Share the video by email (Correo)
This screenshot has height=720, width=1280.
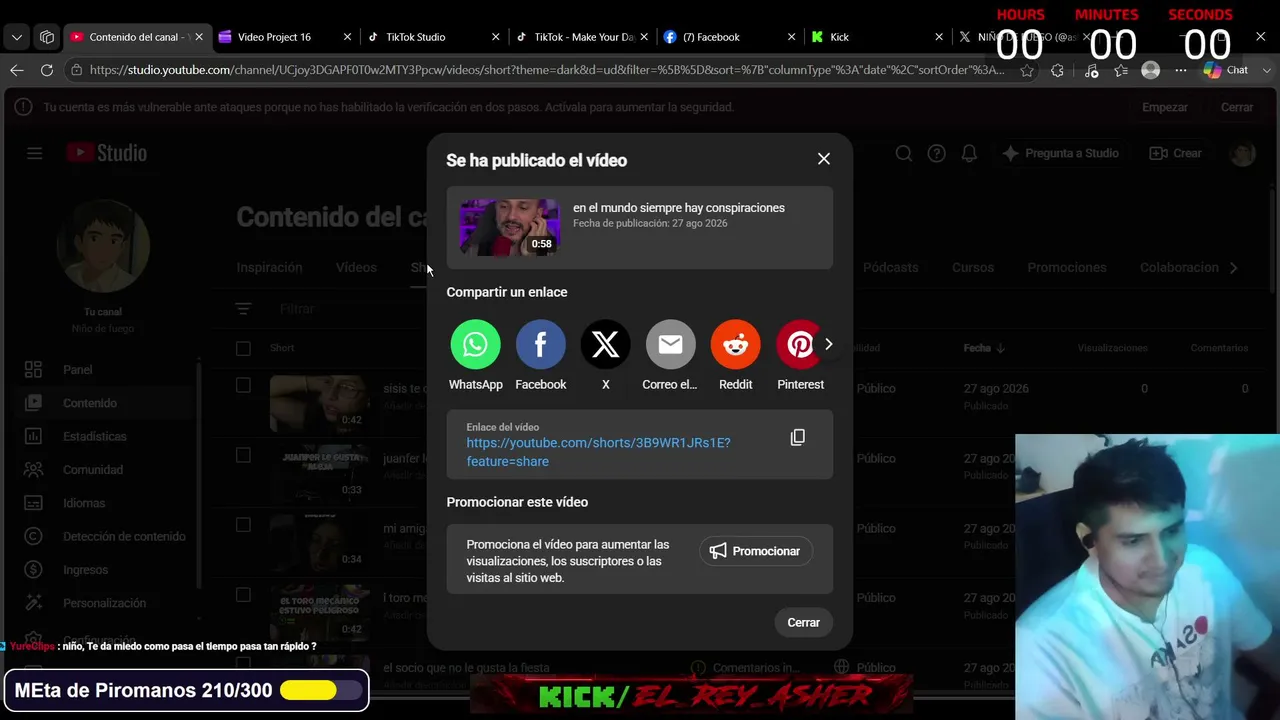point(670,345)
